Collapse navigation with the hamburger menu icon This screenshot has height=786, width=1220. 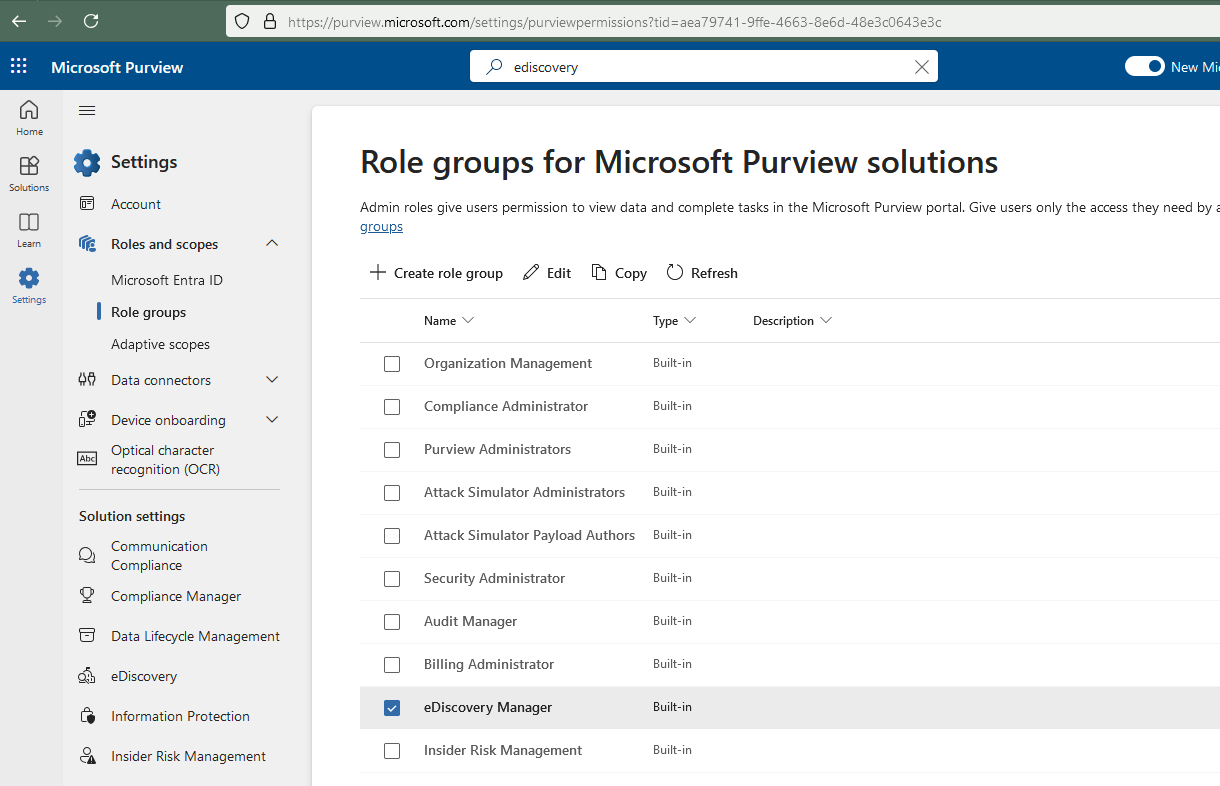point(87,110)
